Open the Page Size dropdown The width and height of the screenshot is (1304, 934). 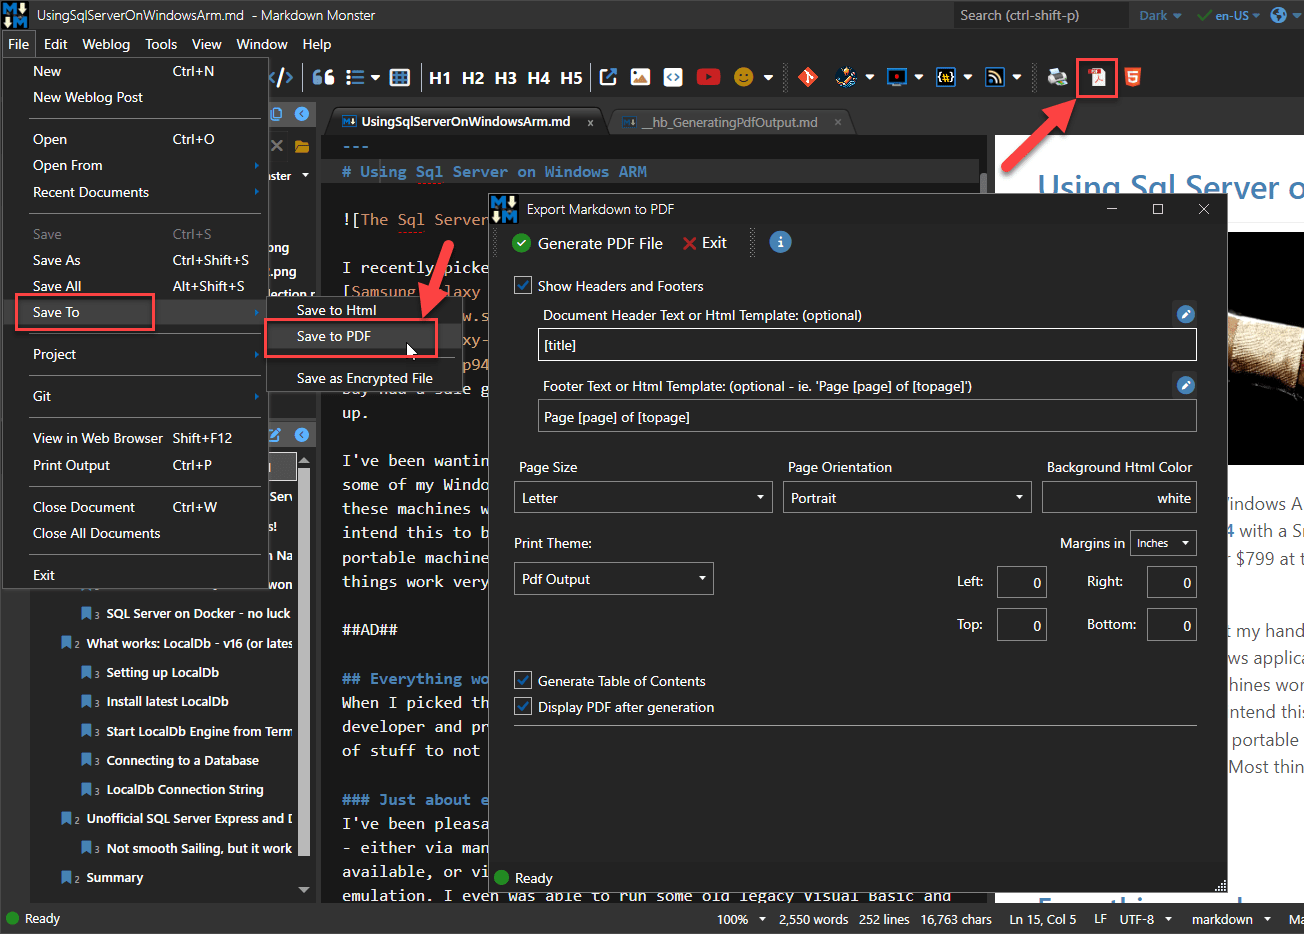pyautogui.click(x=643, y=497)
